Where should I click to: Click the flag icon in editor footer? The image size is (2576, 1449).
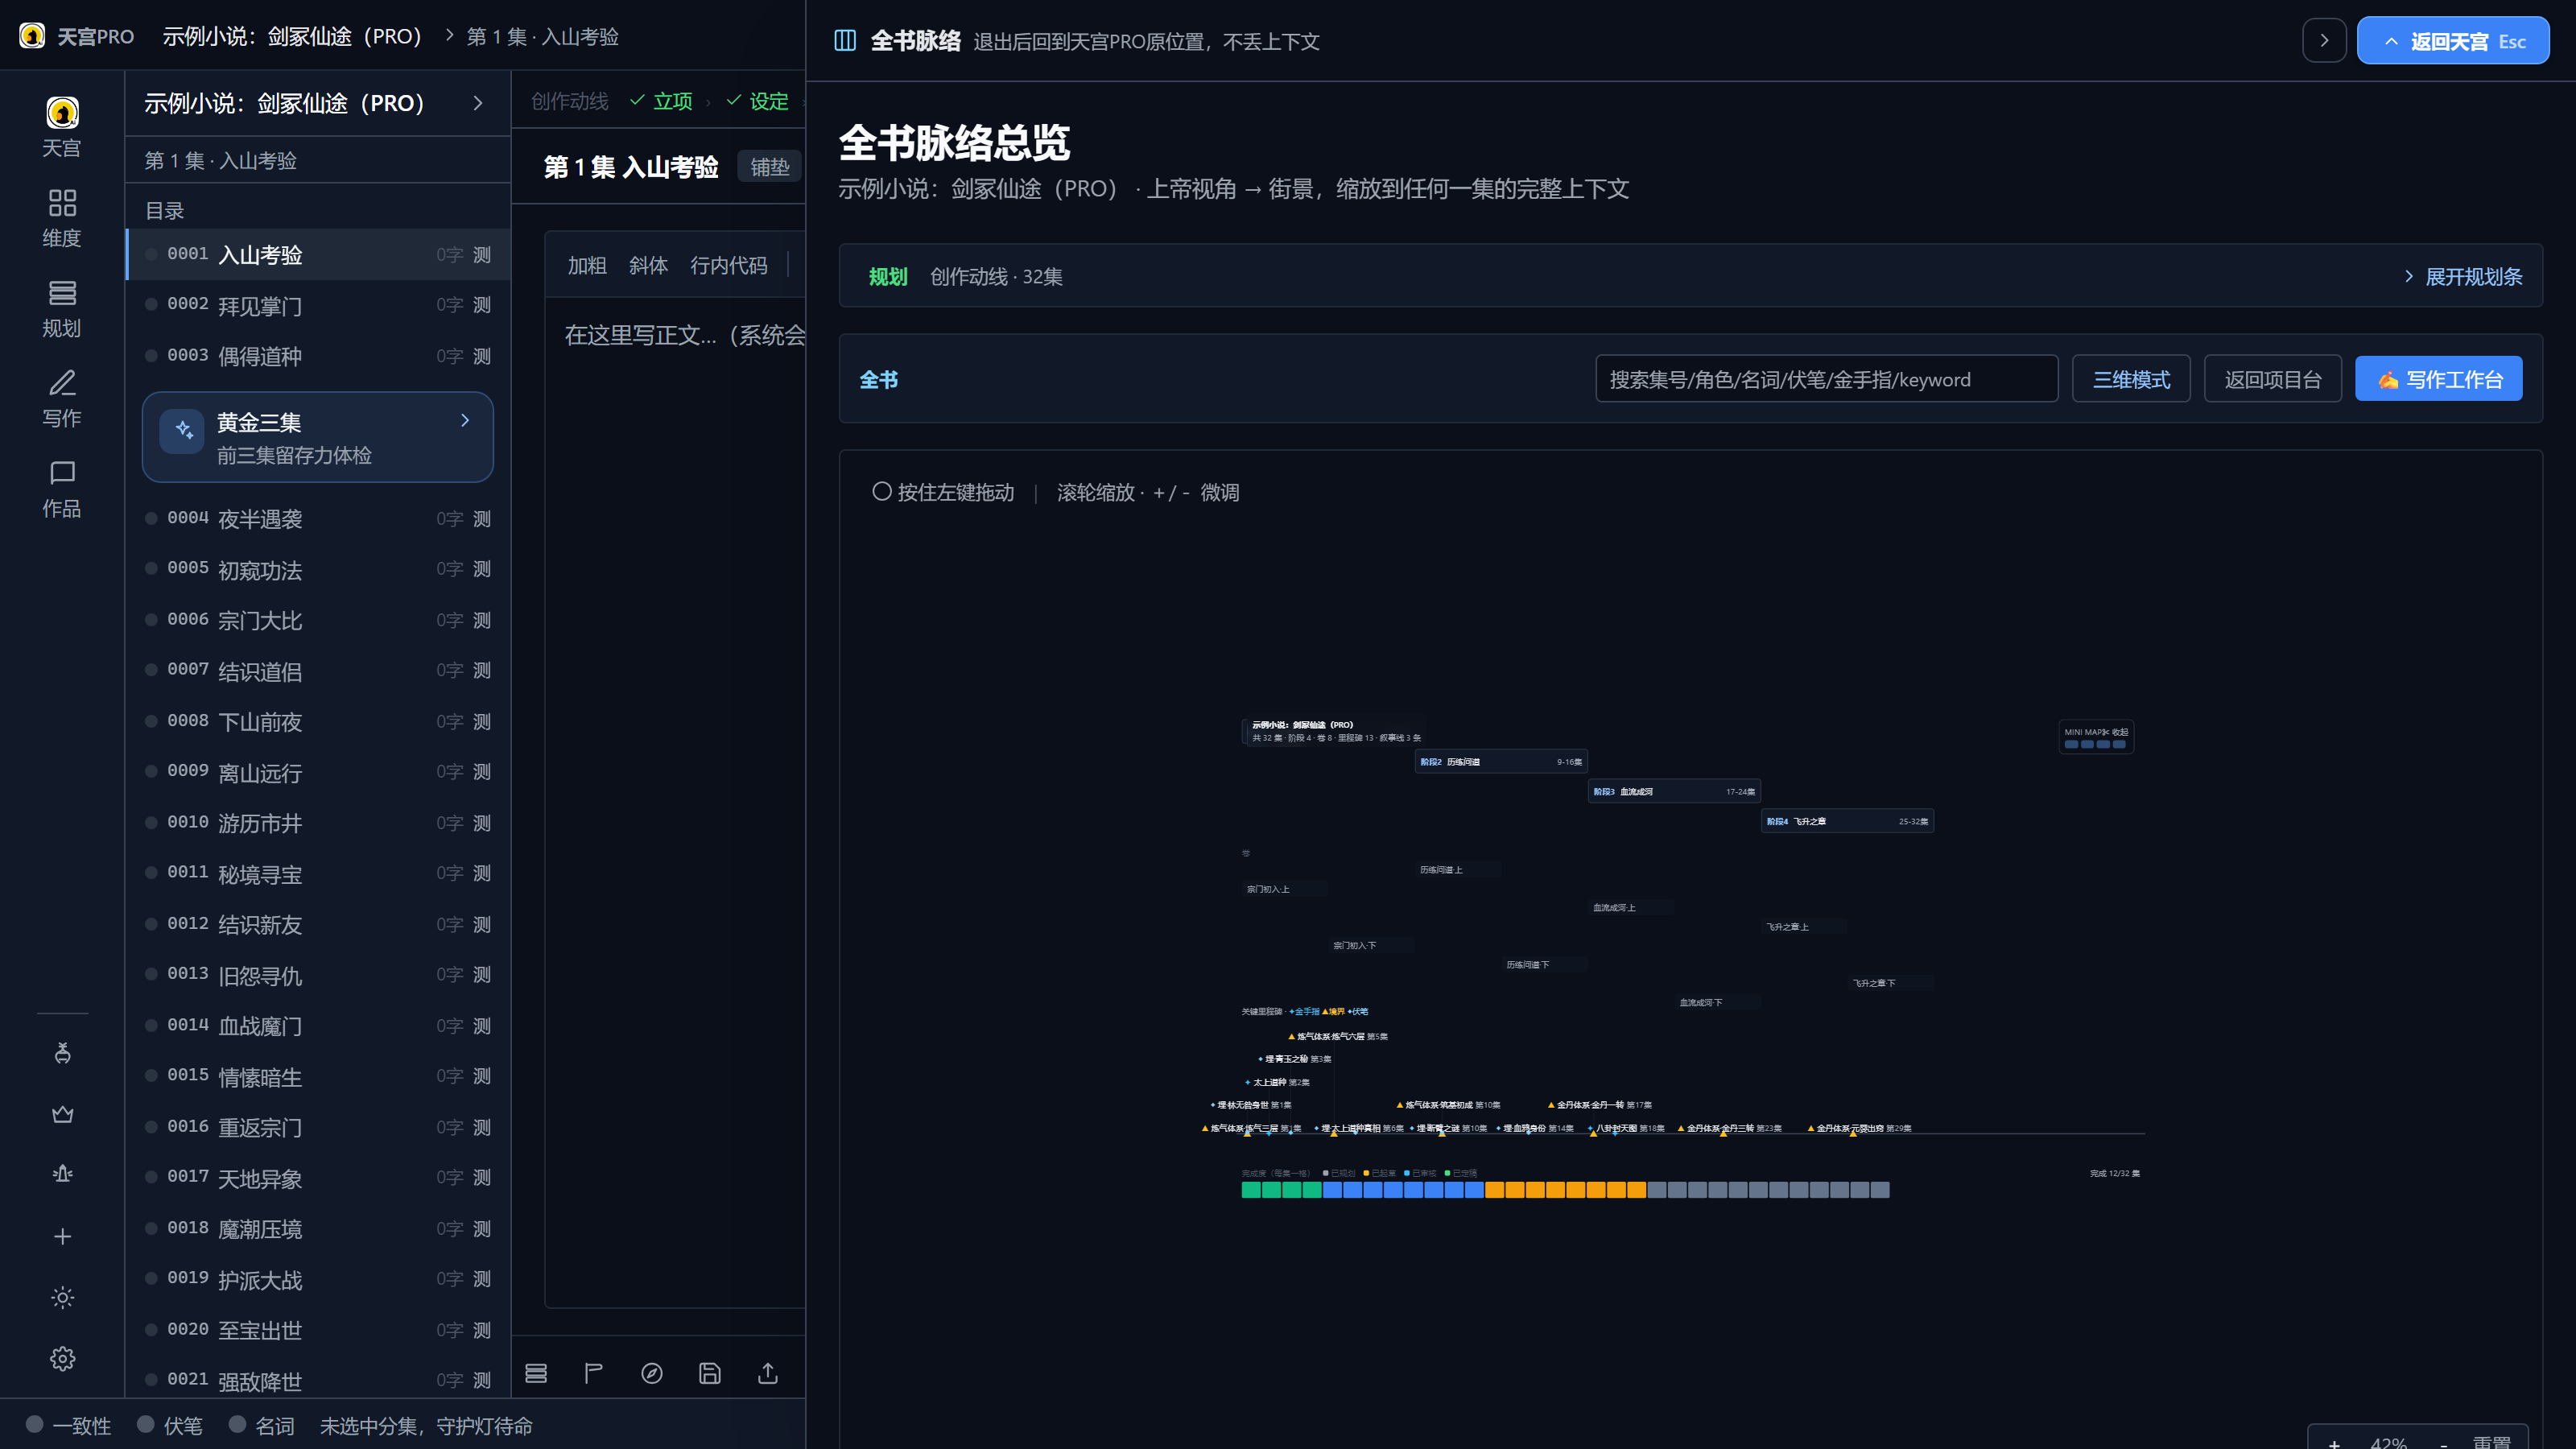tap(594, 1373)
